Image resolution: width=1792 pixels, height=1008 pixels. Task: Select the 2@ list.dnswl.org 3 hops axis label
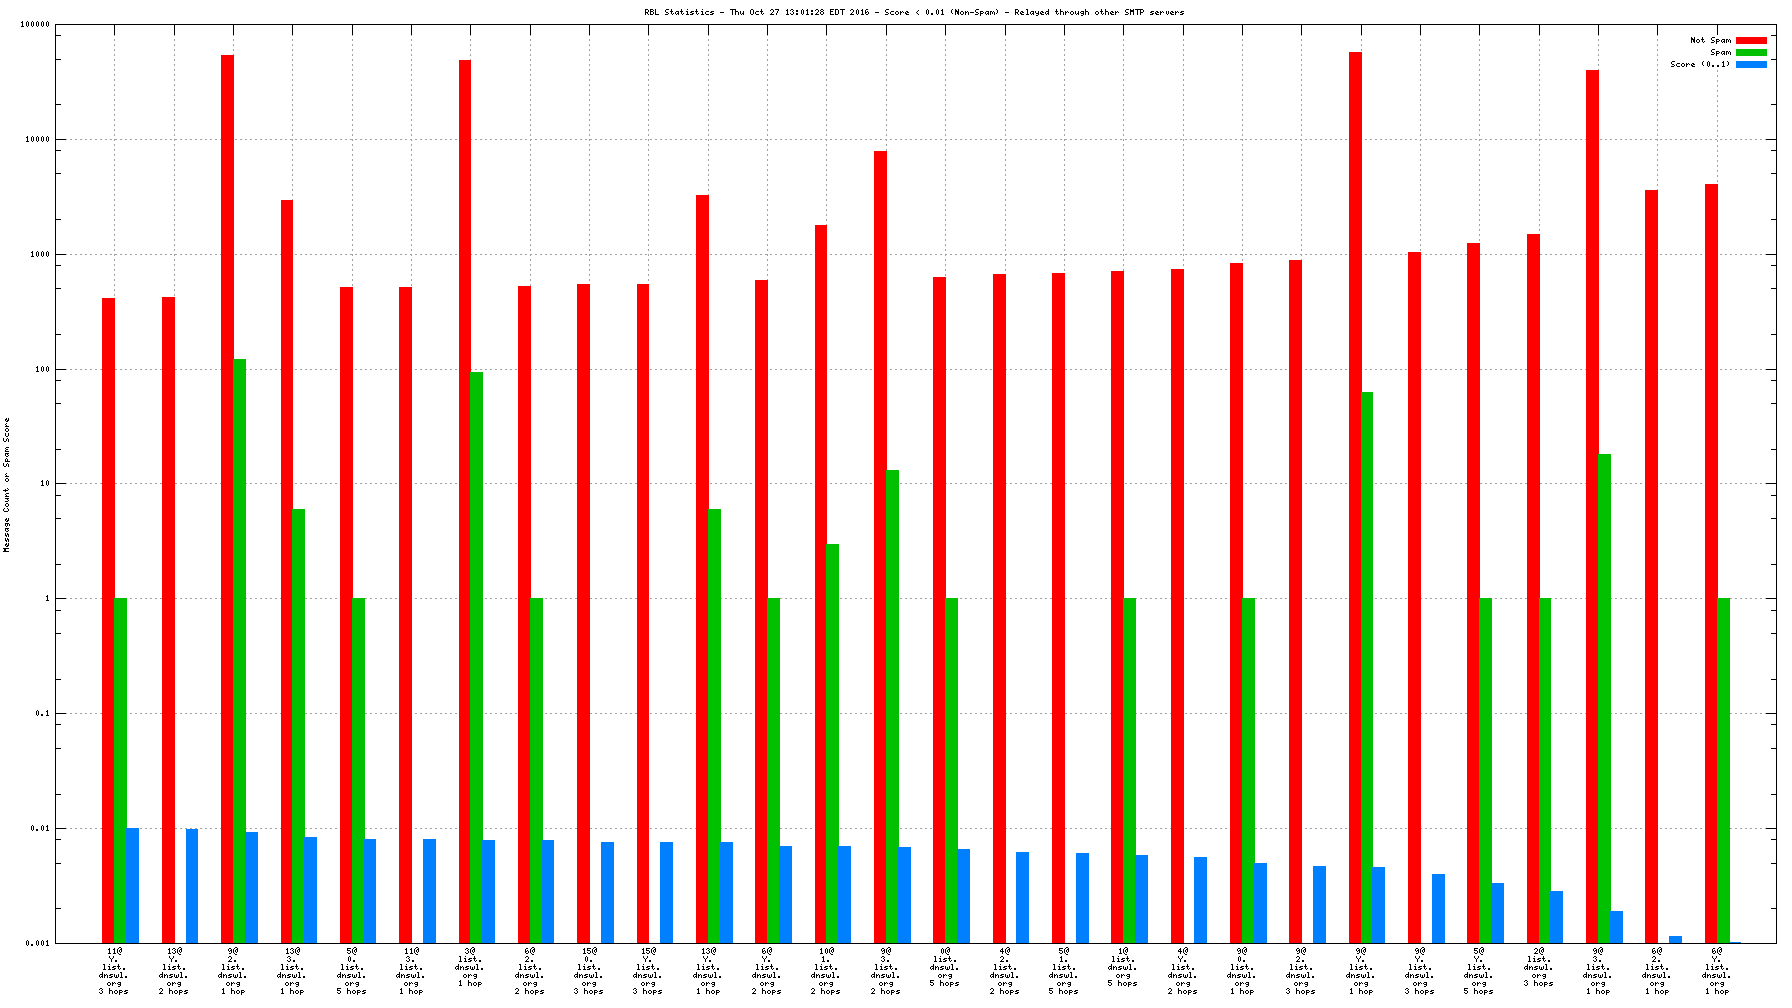[1538, 966]
